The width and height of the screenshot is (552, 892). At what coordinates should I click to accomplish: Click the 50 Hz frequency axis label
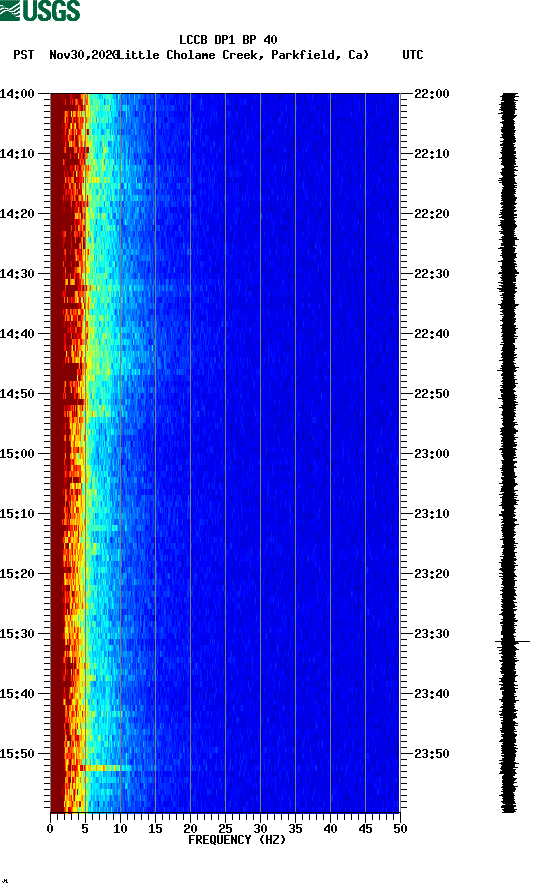click(x=400, y=829)
